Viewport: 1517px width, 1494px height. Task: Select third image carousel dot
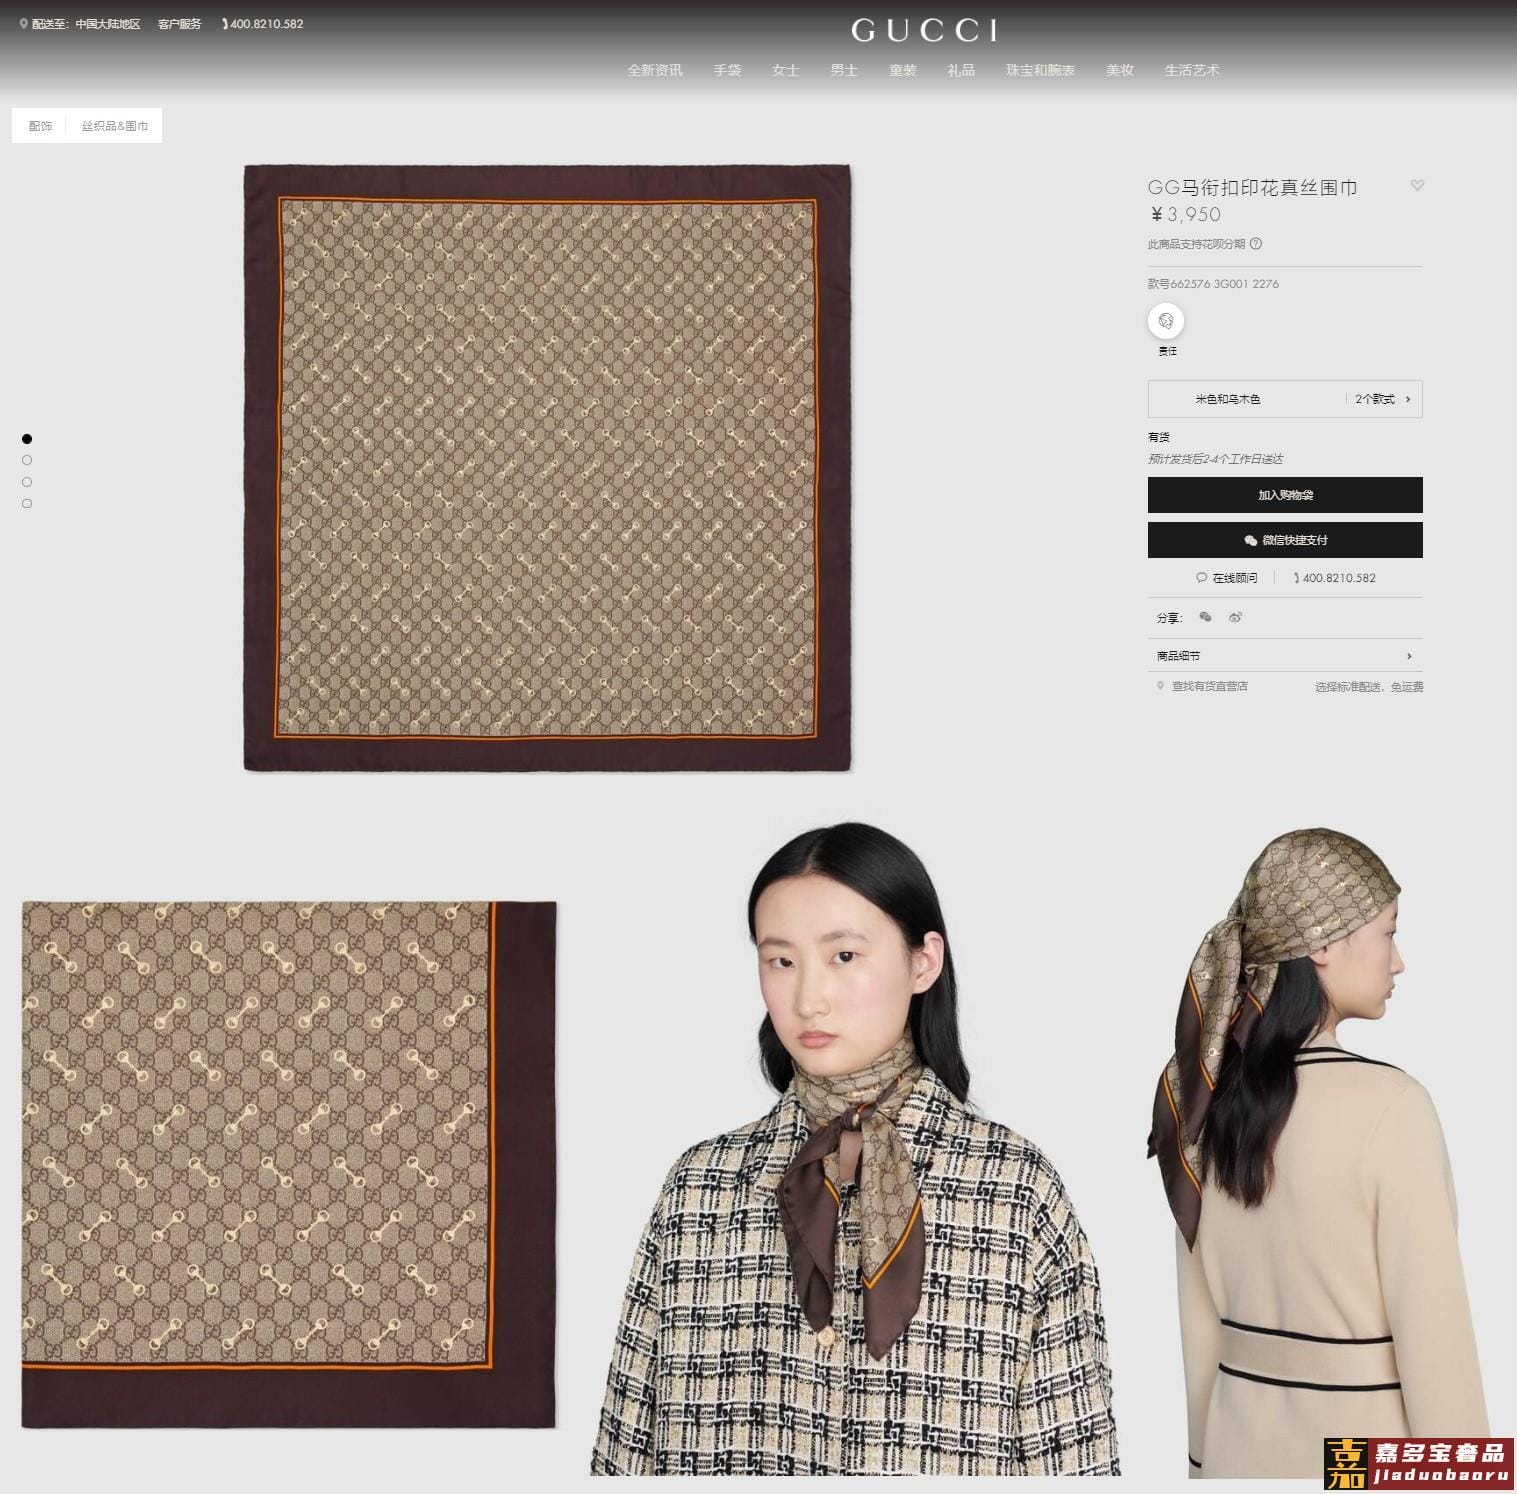(x=27, y=482)
